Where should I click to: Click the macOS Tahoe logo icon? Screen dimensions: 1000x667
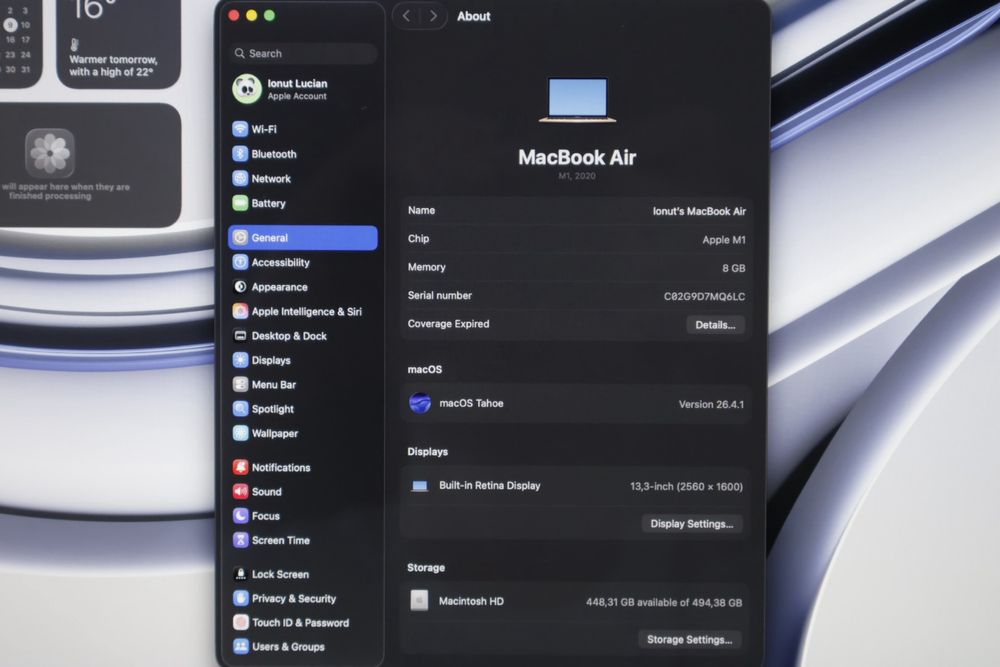coord(420,403)
